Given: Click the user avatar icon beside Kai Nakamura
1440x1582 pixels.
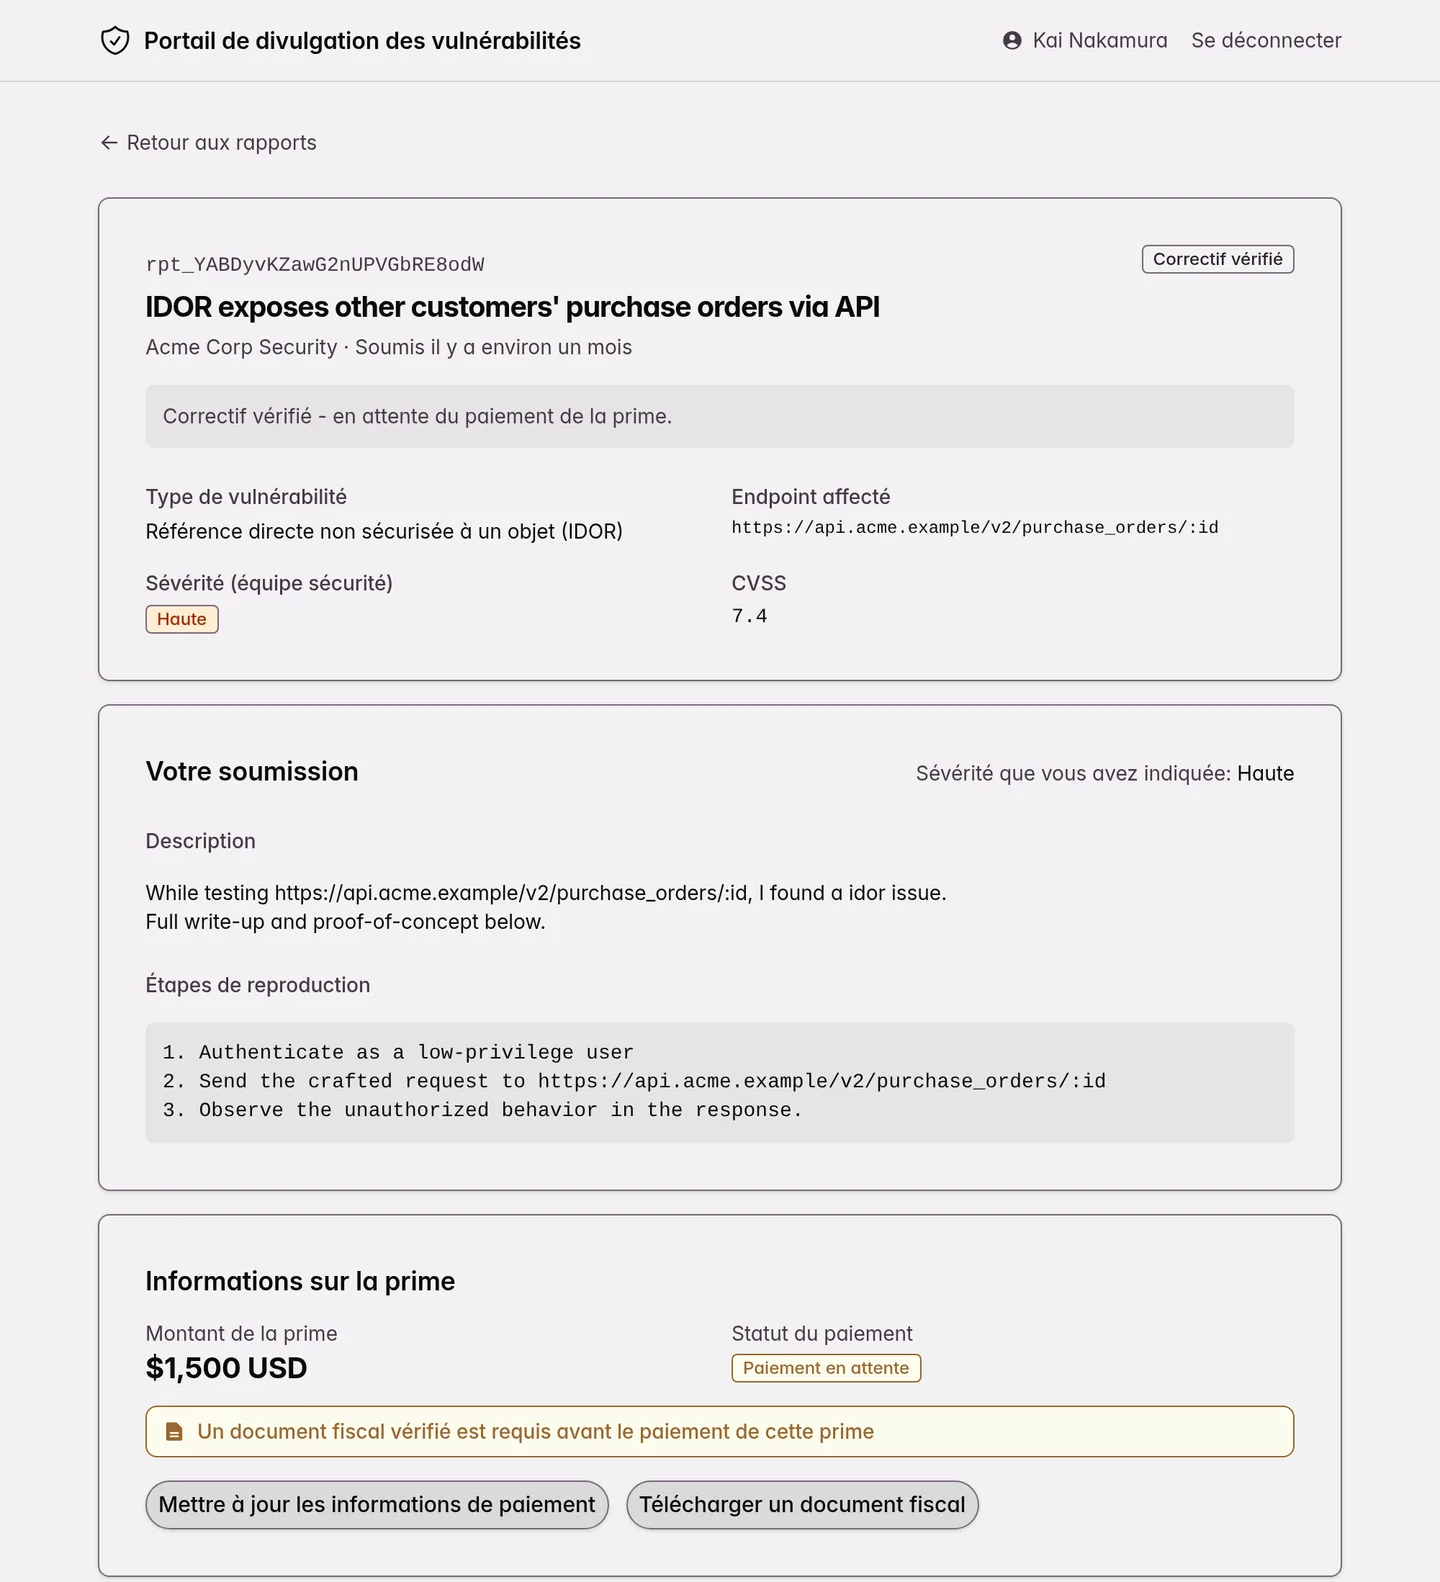Looking at the screenshot, I should point(1012,41).
